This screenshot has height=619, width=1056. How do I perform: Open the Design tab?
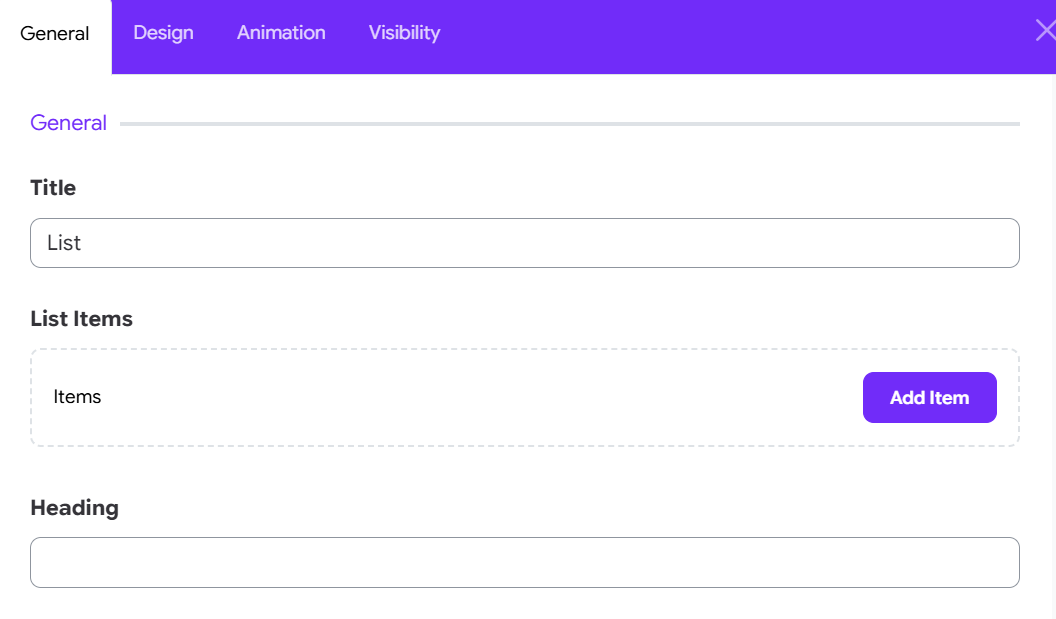coord(164,33)
